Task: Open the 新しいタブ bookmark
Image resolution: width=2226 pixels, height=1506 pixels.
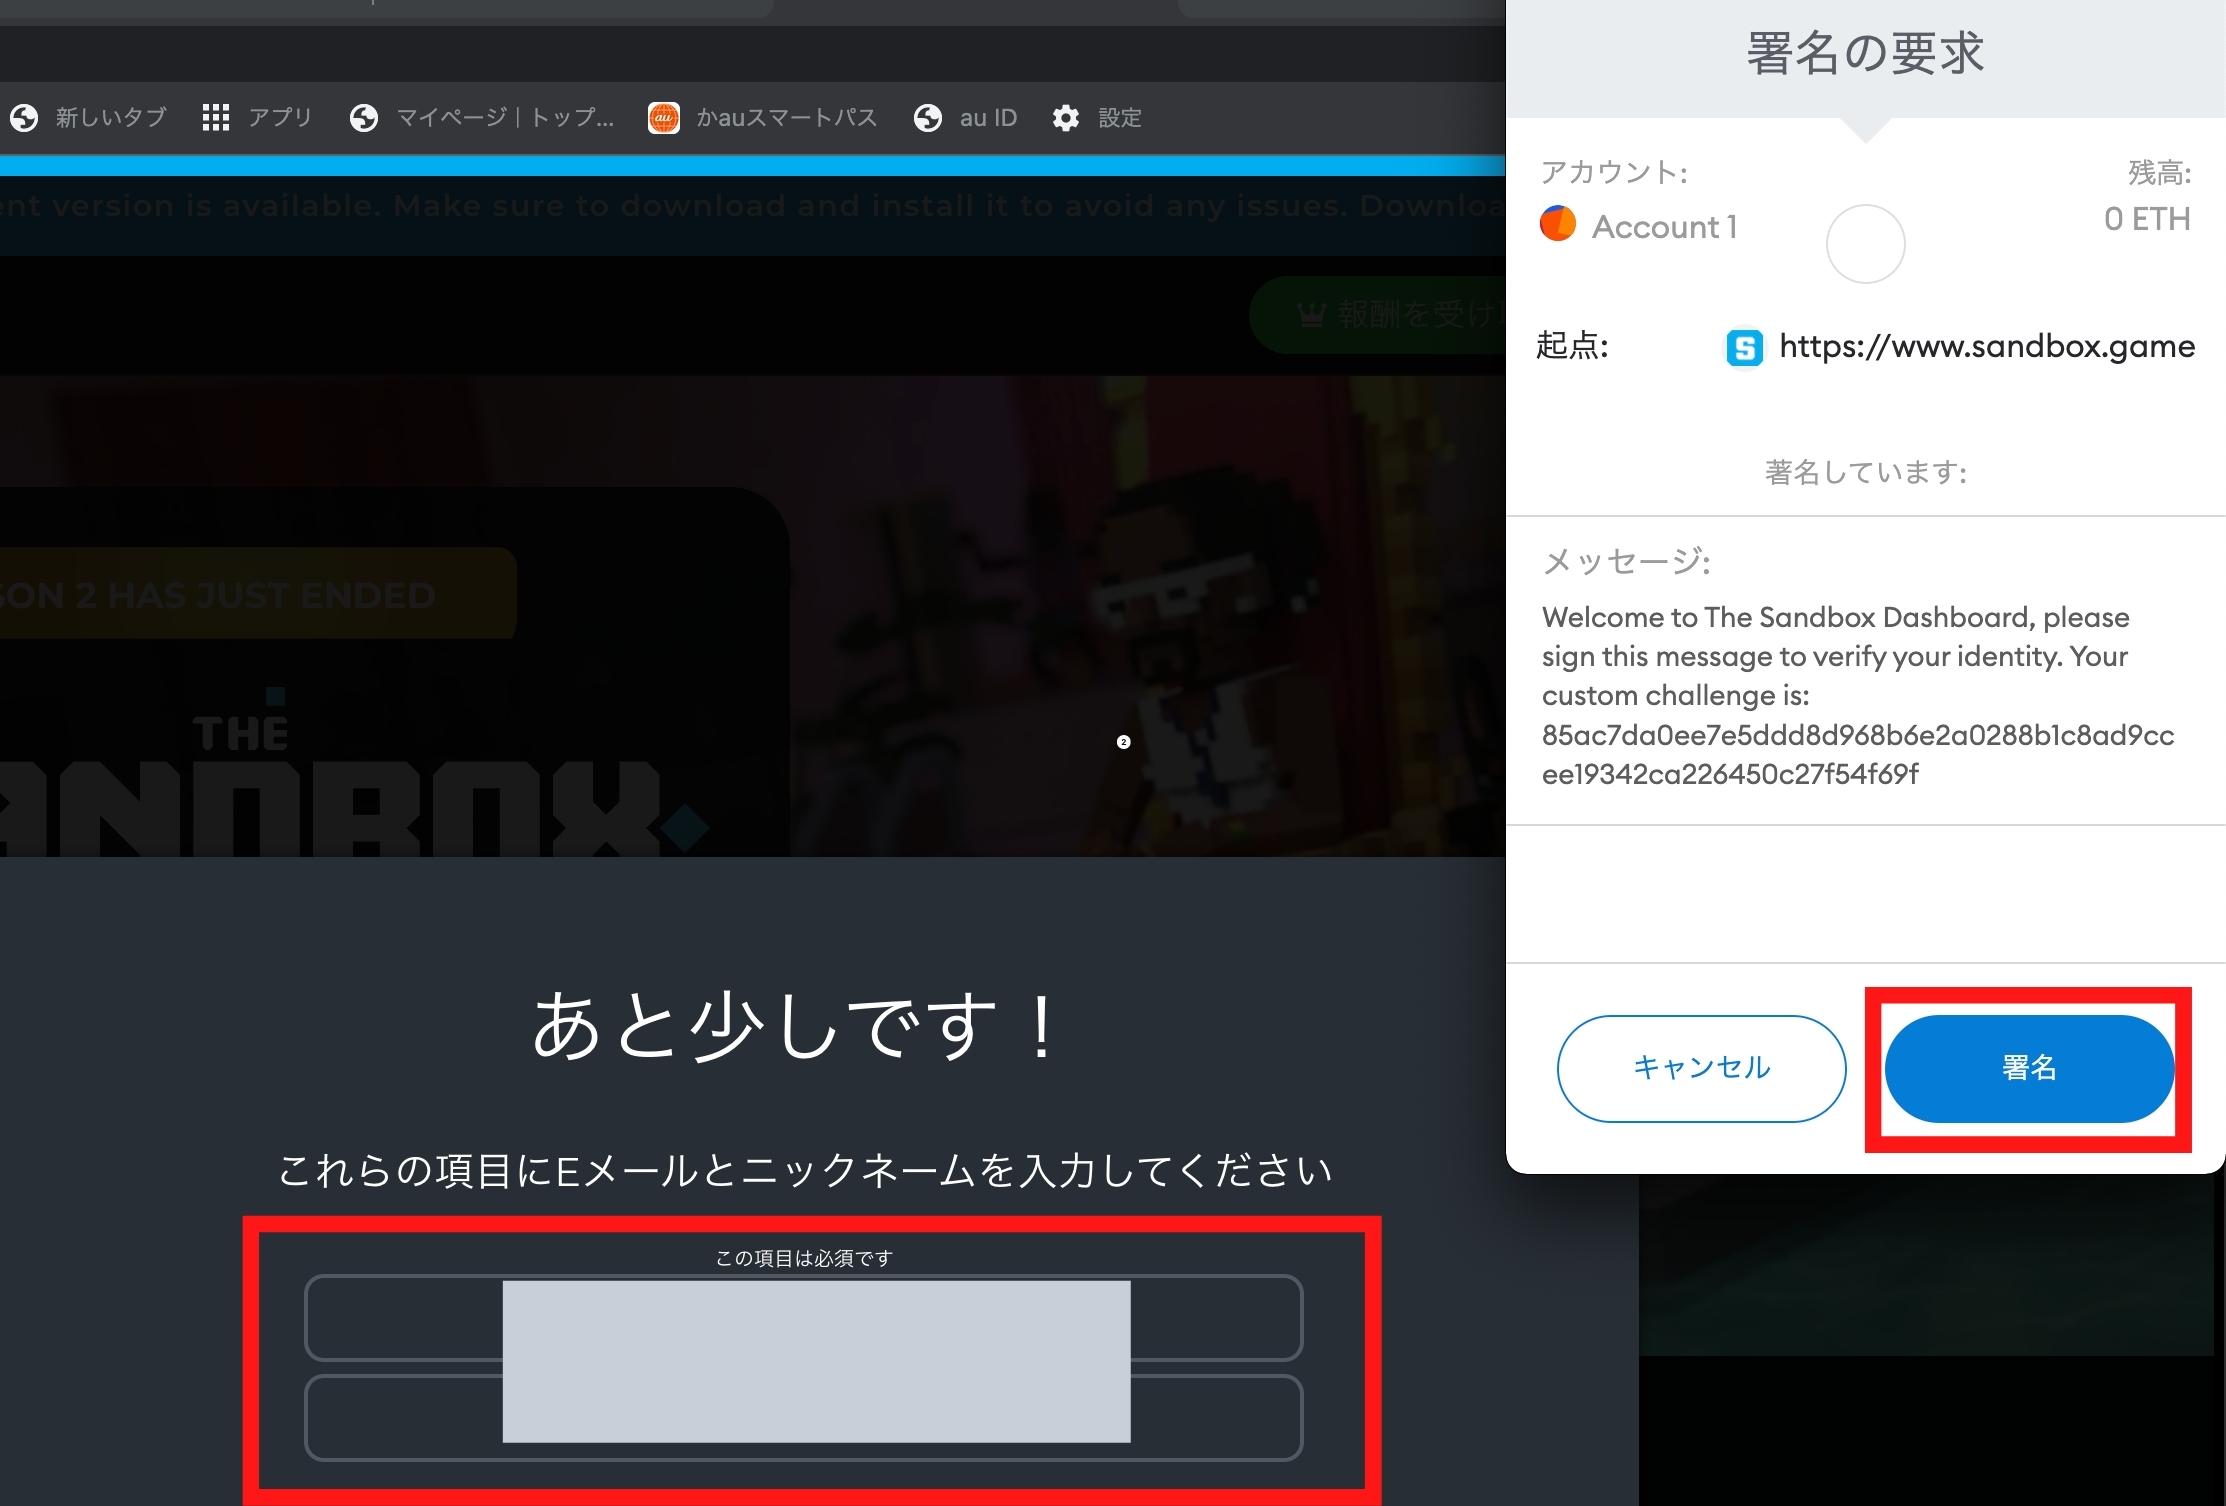Action: coord(88,118)
